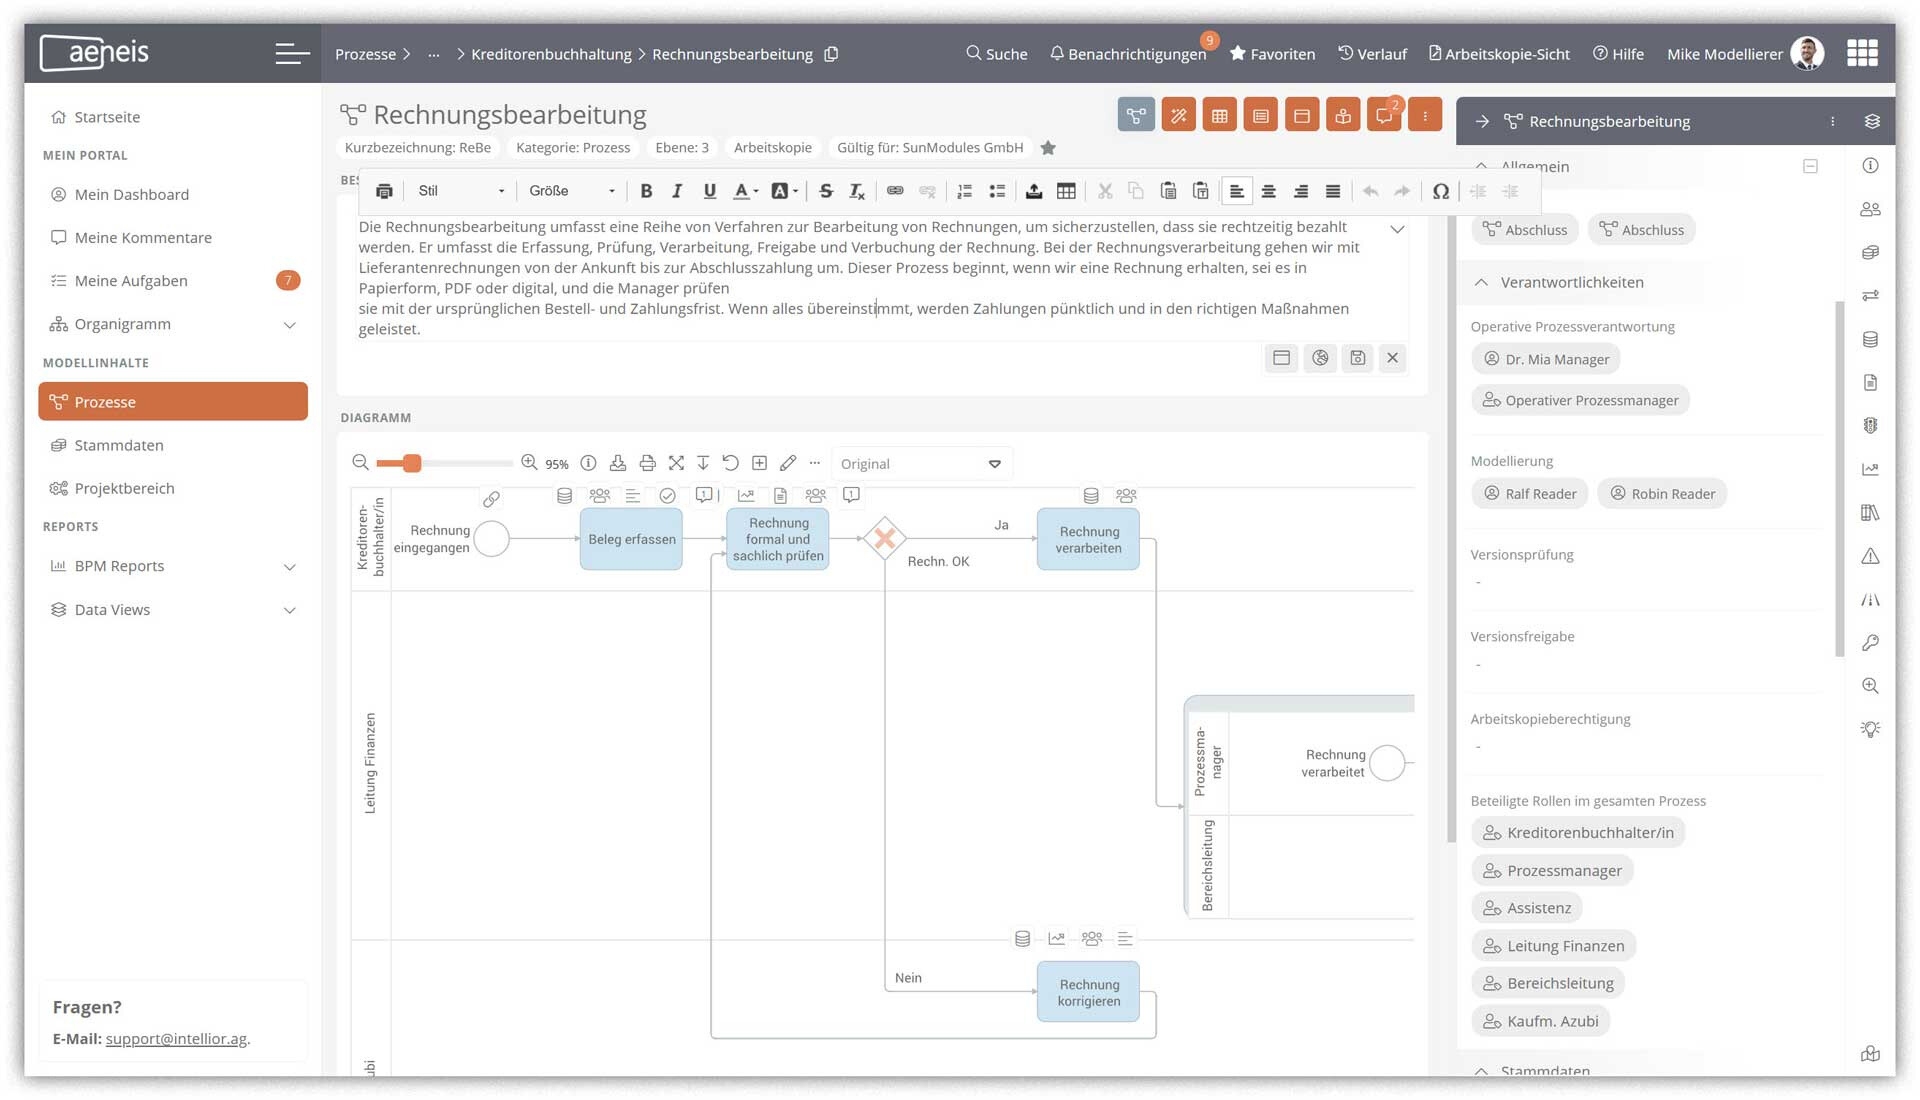Open Stammdaten in the sidebar
This screenshot has width=1920, height=1100.
119,445
